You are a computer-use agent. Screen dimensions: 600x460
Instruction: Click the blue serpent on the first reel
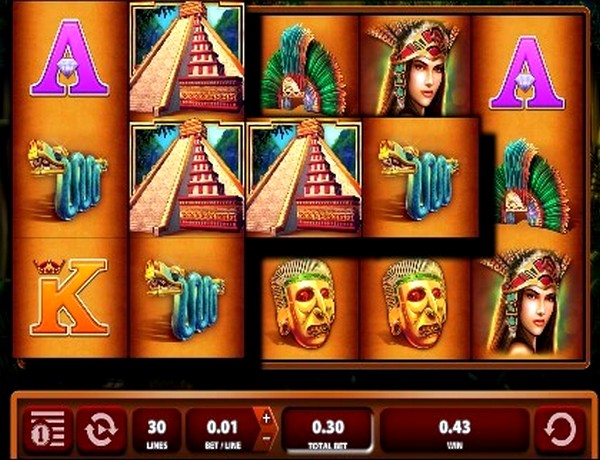(68, 180)
